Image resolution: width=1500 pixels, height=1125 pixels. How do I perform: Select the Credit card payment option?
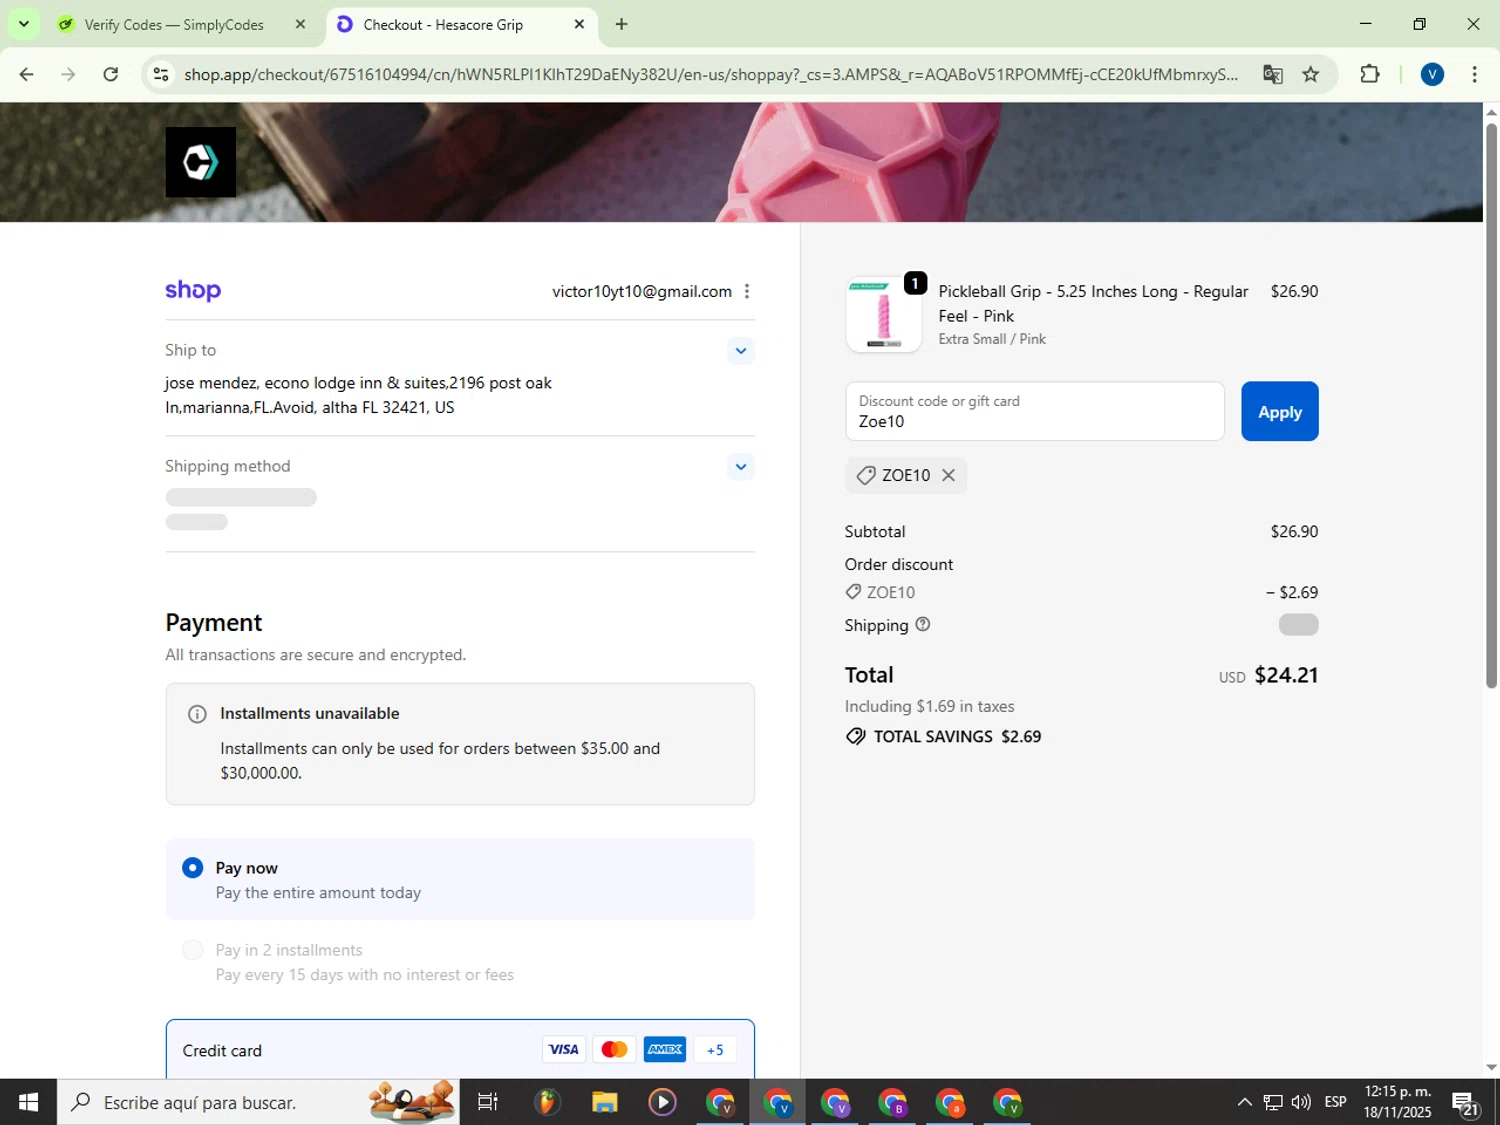point(460,1050)
